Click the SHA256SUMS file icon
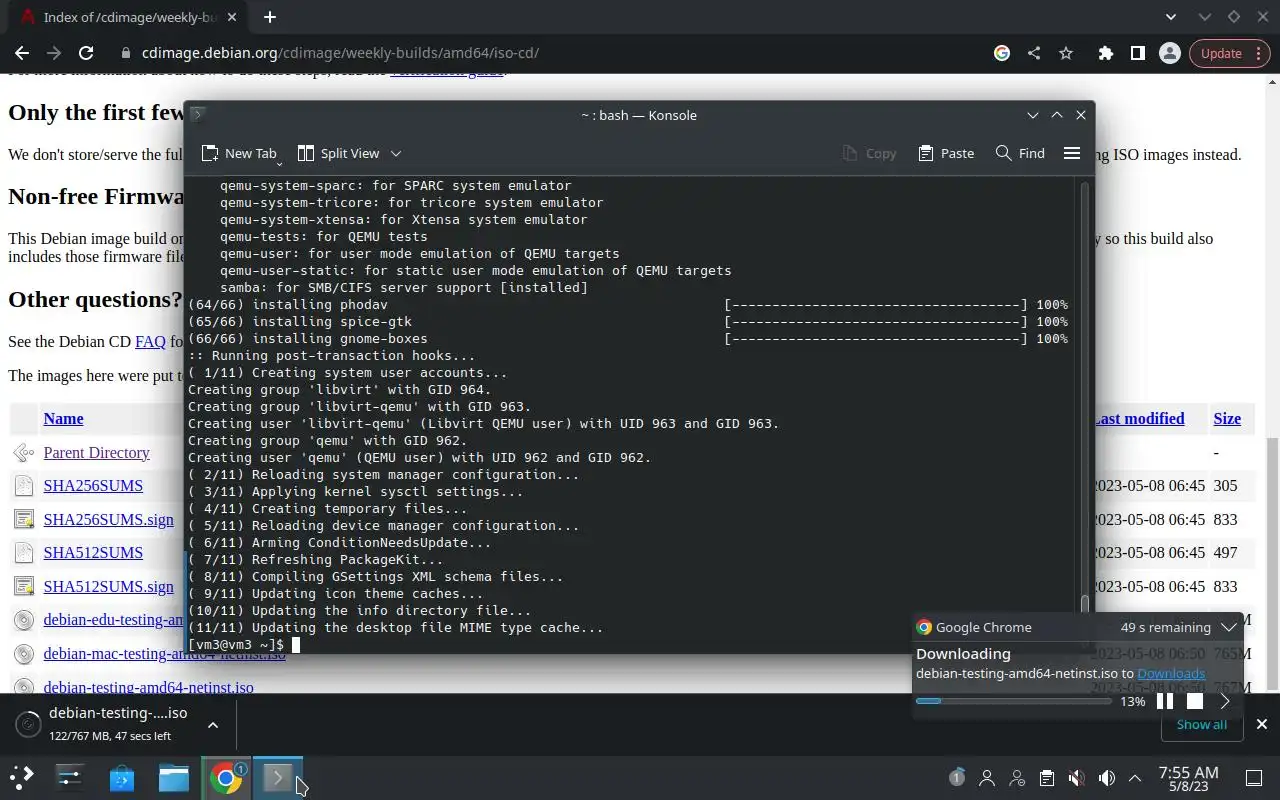 23,486
